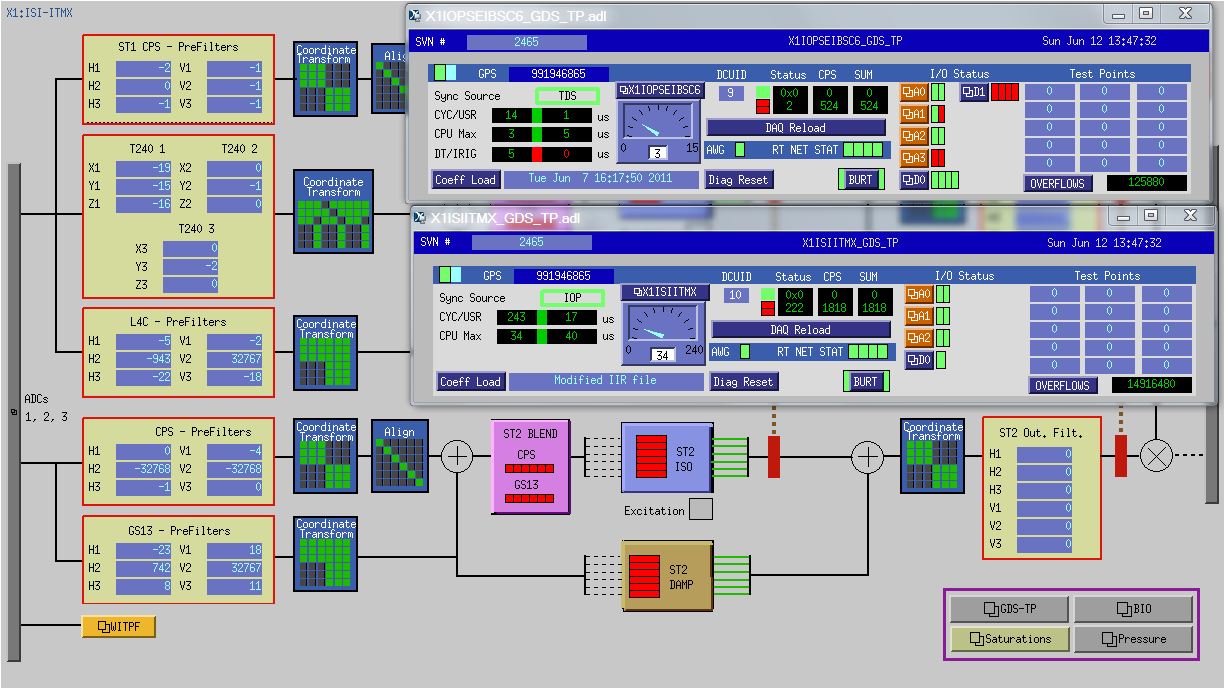The image size is (1225, 689).
Task: Click overflow count 14916480
Action: click(x=1152, y=385)
